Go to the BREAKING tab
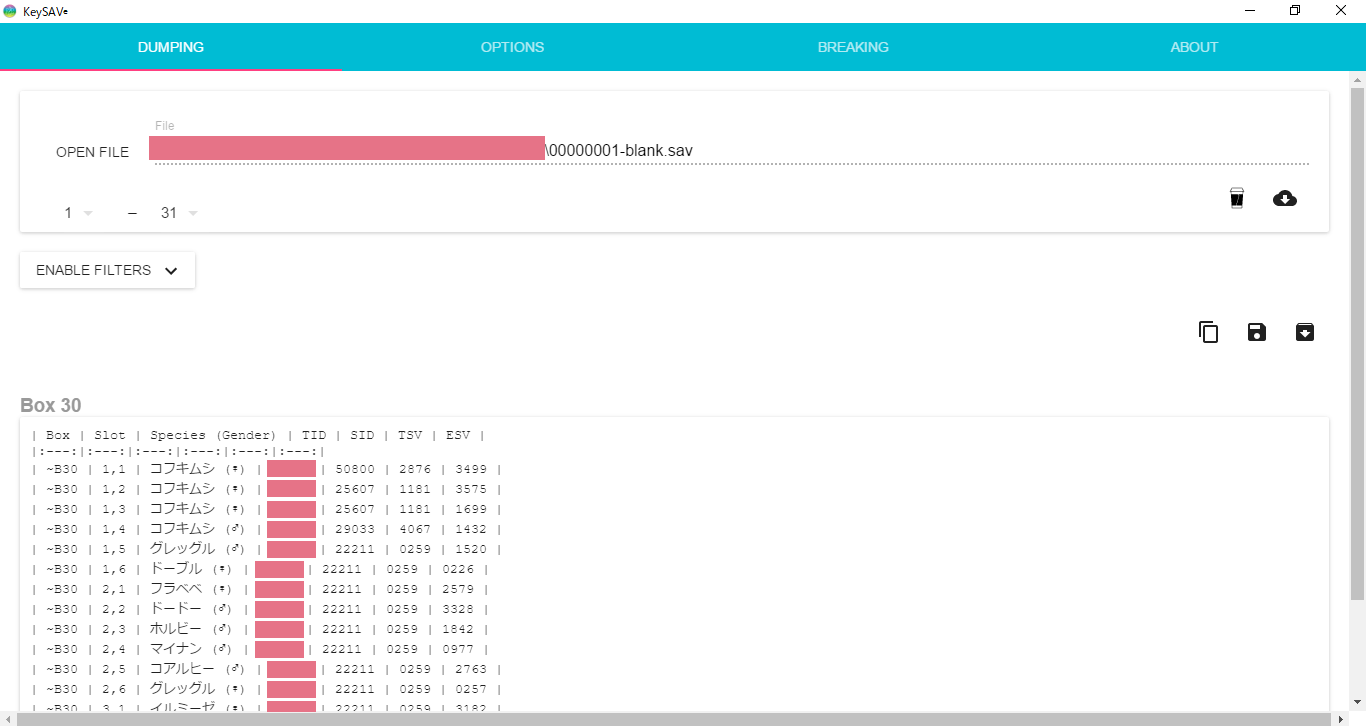The height and width of the screenshot is (726, 1366). pyautogui.click(x=853, y=47)
